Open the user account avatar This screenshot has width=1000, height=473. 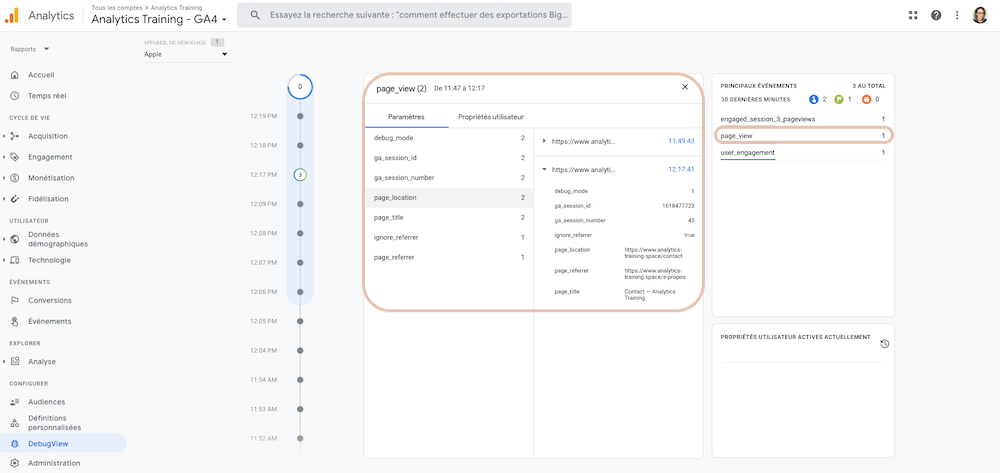(980, 15)
